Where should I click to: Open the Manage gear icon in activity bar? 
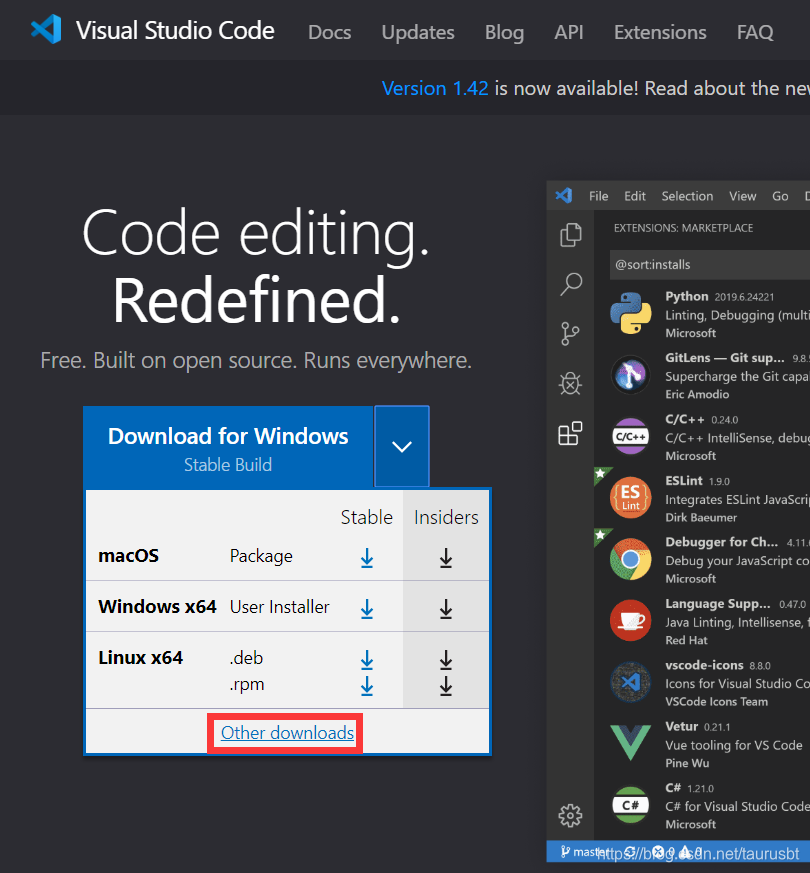(570, 816)
